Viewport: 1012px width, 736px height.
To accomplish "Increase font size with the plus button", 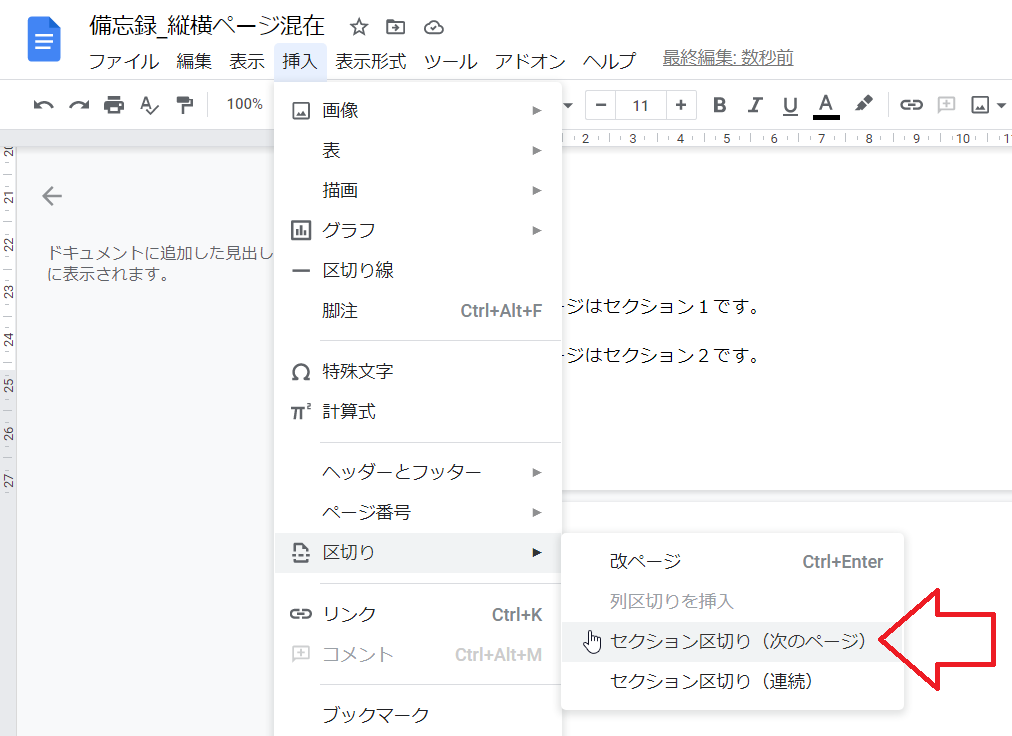I will pos(681,105).
